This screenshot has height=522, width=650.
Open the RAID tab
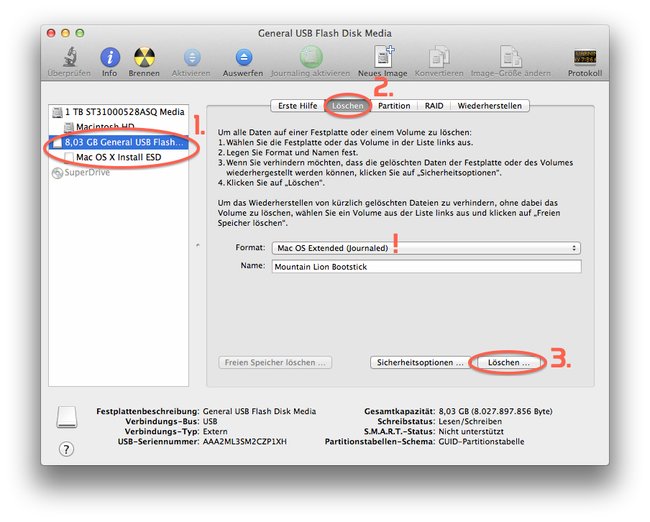pyautogui.click(x=434, y=106)
